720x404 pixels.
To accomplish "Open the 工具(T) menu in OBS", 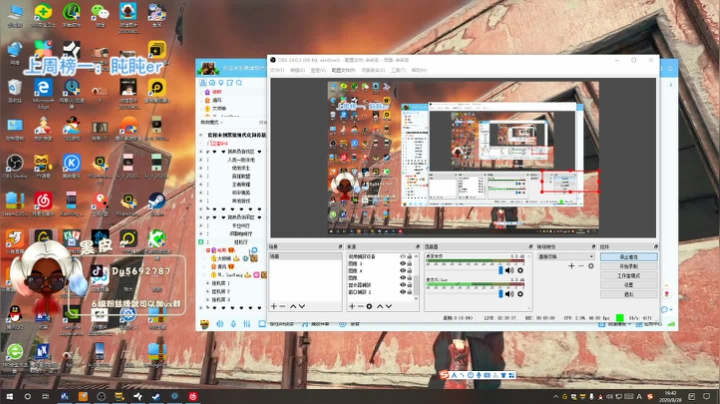I will 398,70.
